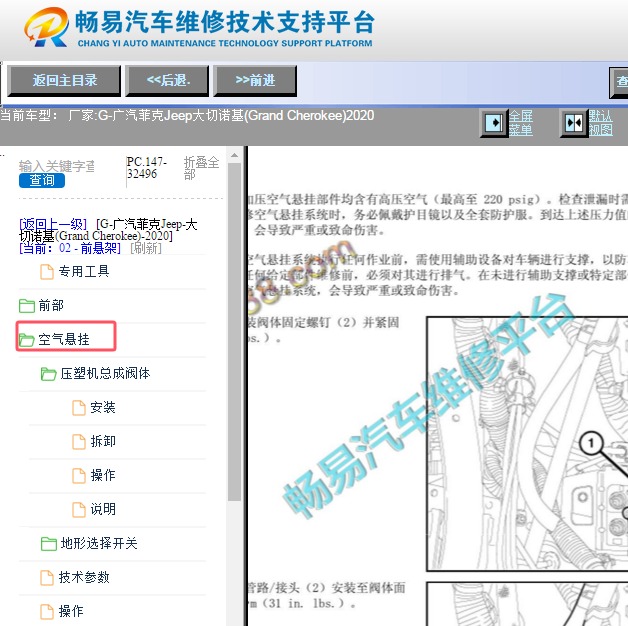Click callout number 1 in the diagram
Screen dimensions: 628x626
point(591,443)
